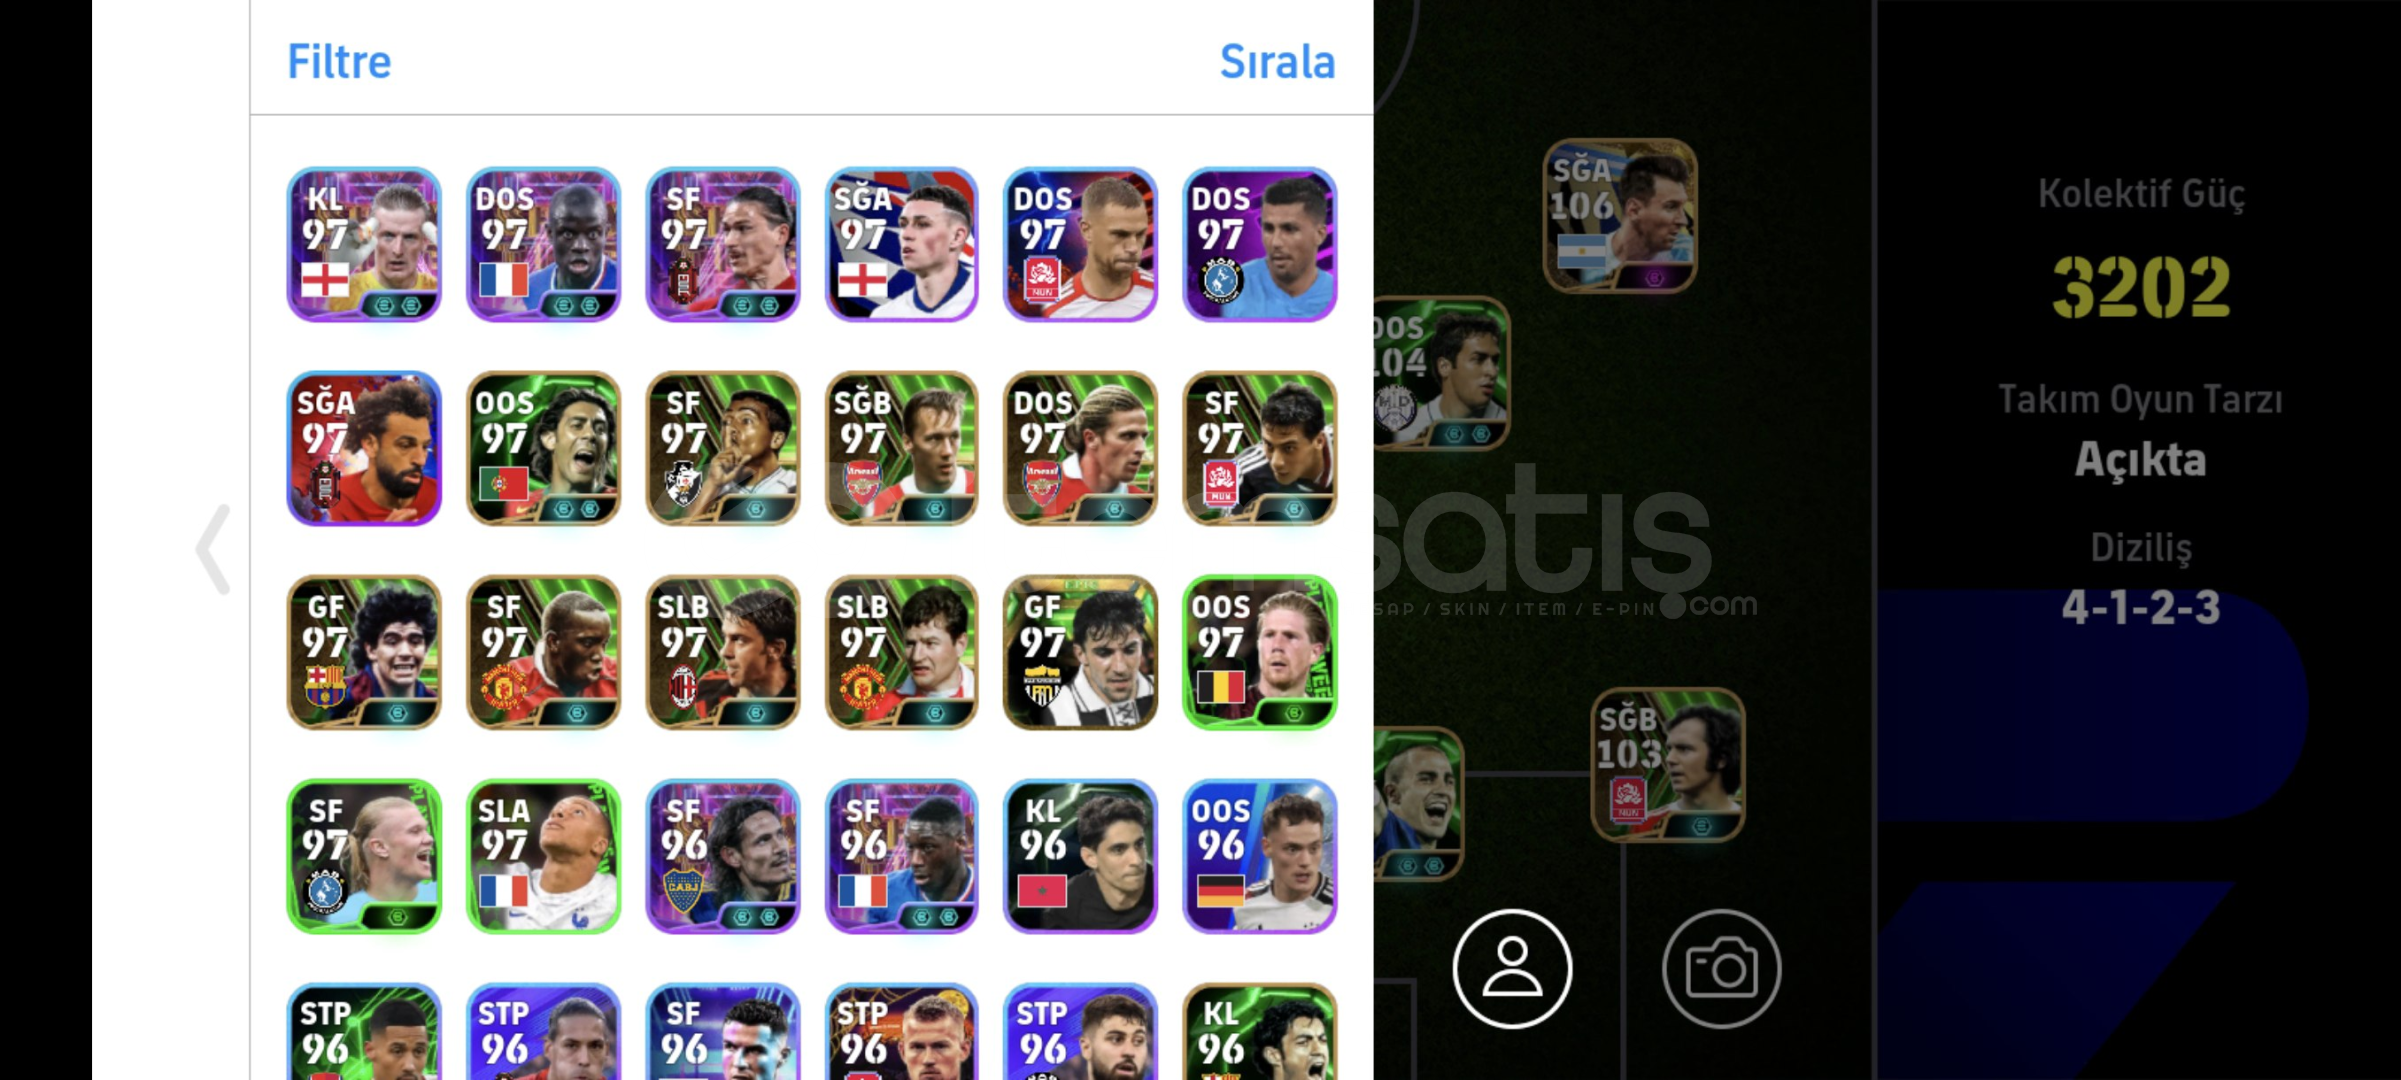The image size is (2401, 1080).
Task: Select the SLB 97 AC Milan card
Action: coord(722,652)
